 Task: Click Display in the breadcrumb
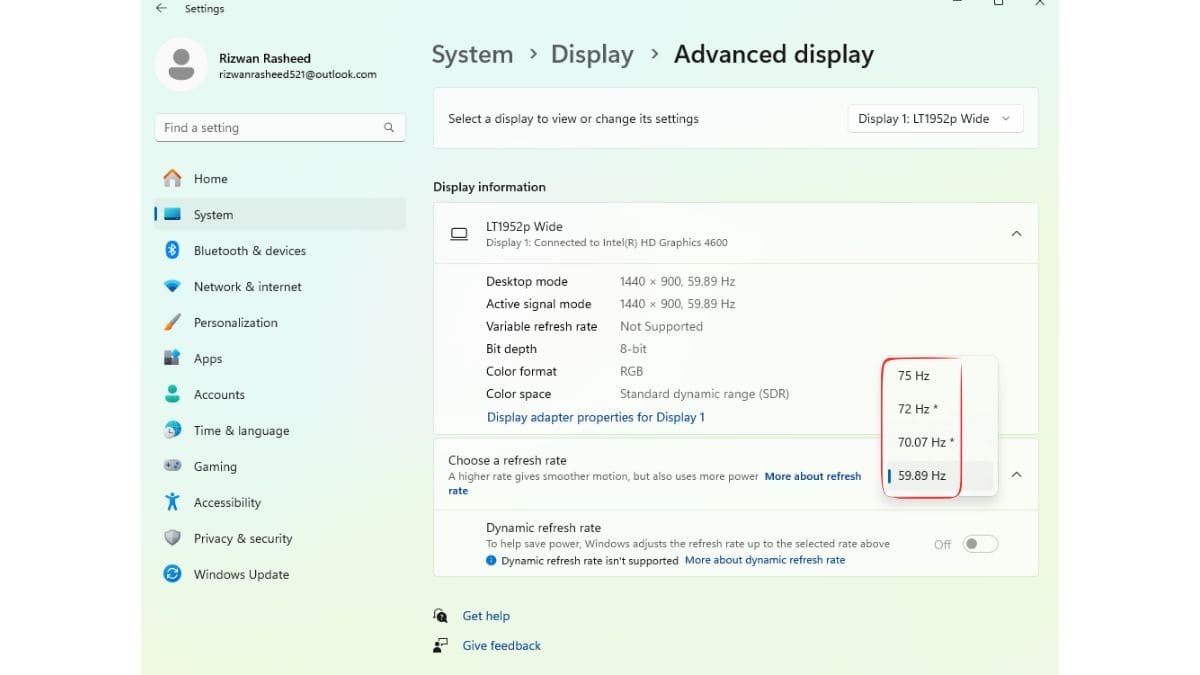[592, 54]
